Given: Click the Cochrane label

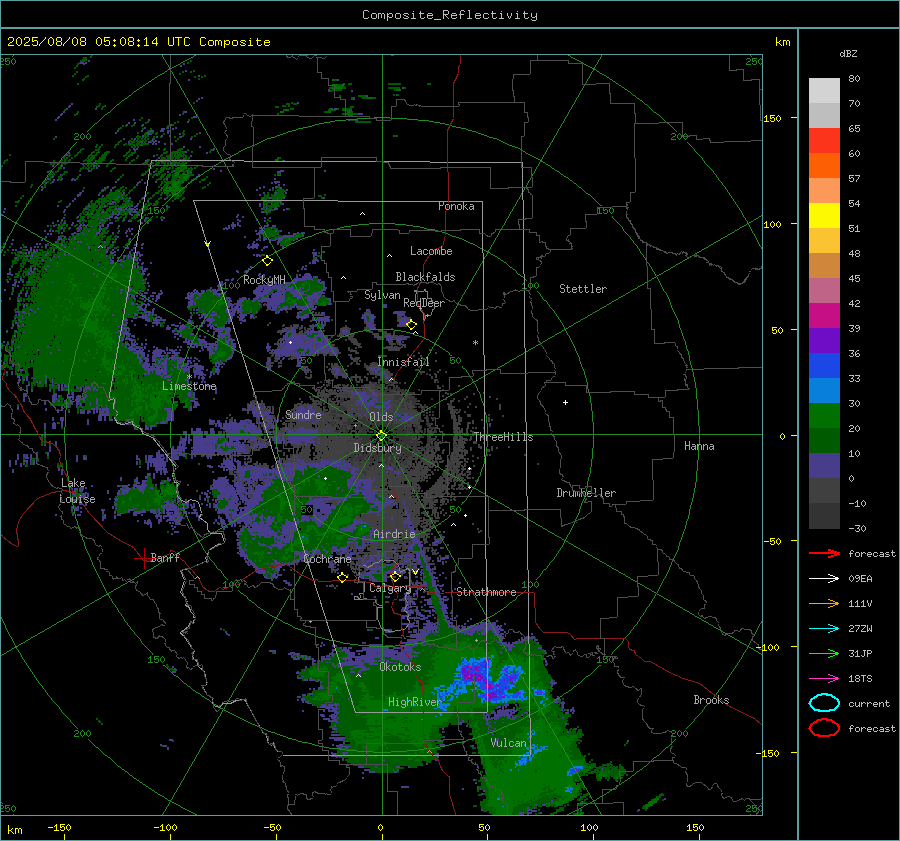Looking at the screenshot, I should pos(327,559).
